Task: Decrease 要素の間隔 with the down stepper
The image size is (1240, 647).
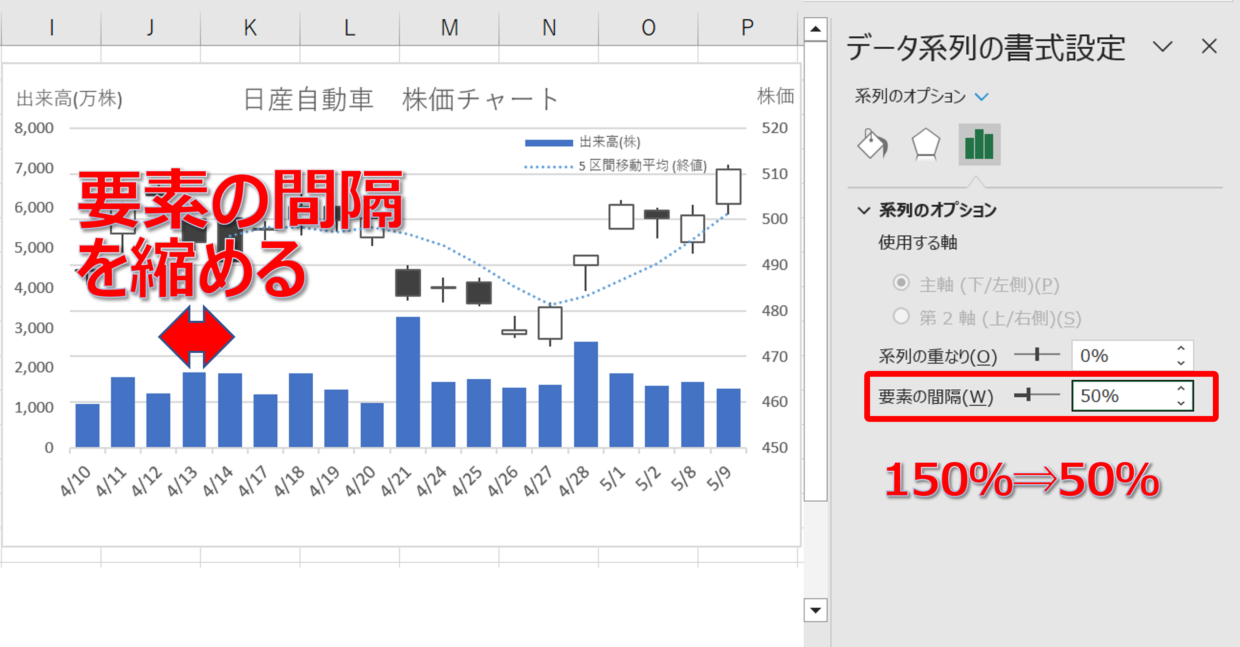Action: [1181, 403]
